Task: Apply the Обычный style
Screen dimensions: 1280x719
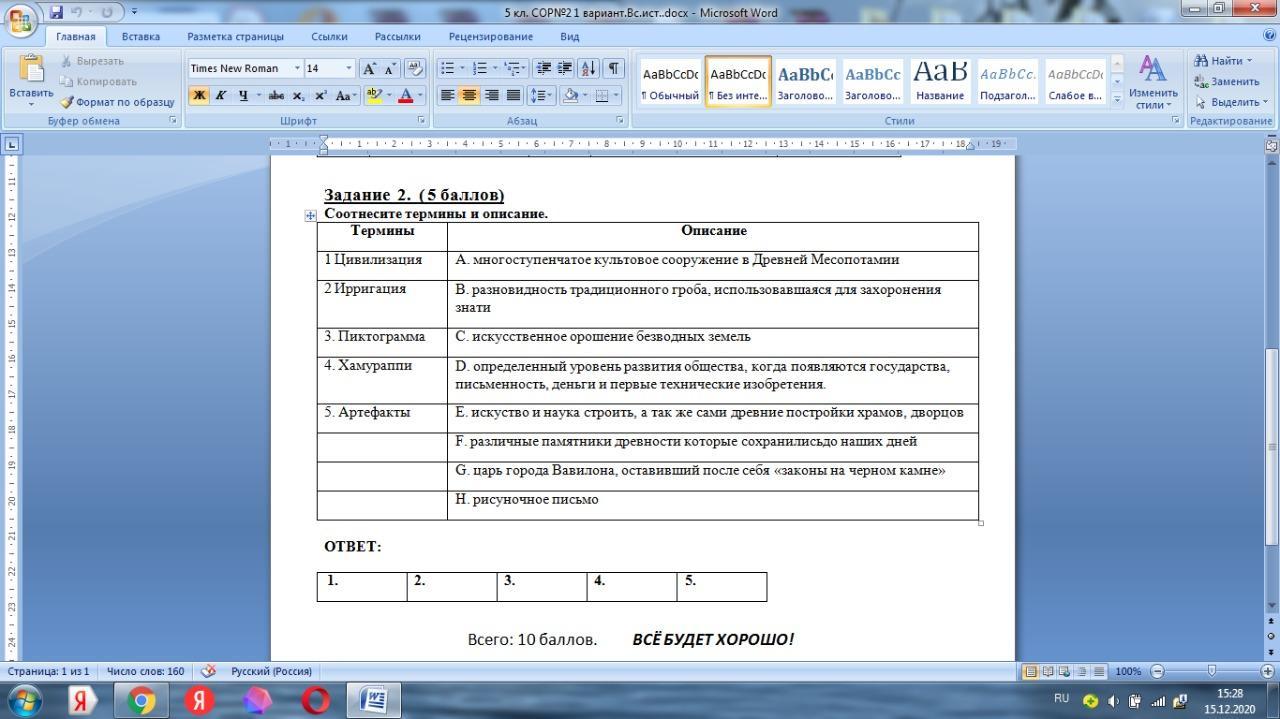Action: tap(670, 81)
